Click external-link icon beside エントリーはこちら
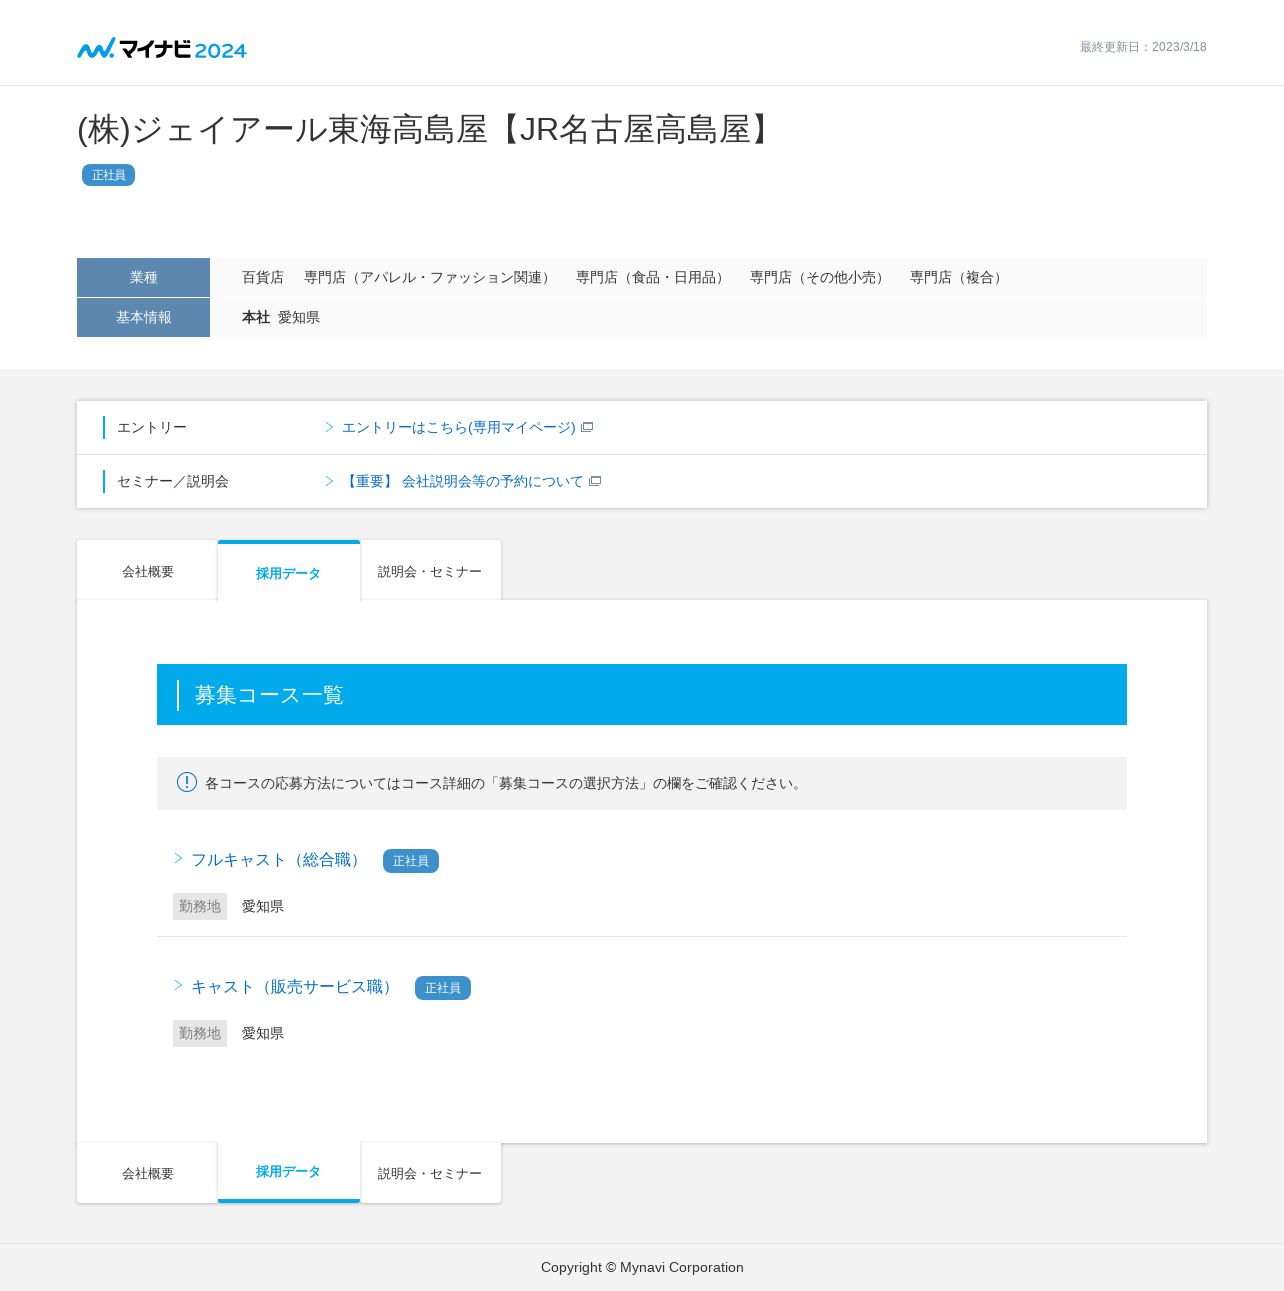Viewport: 1284px width, 1291px height. [x=587, y=427]
